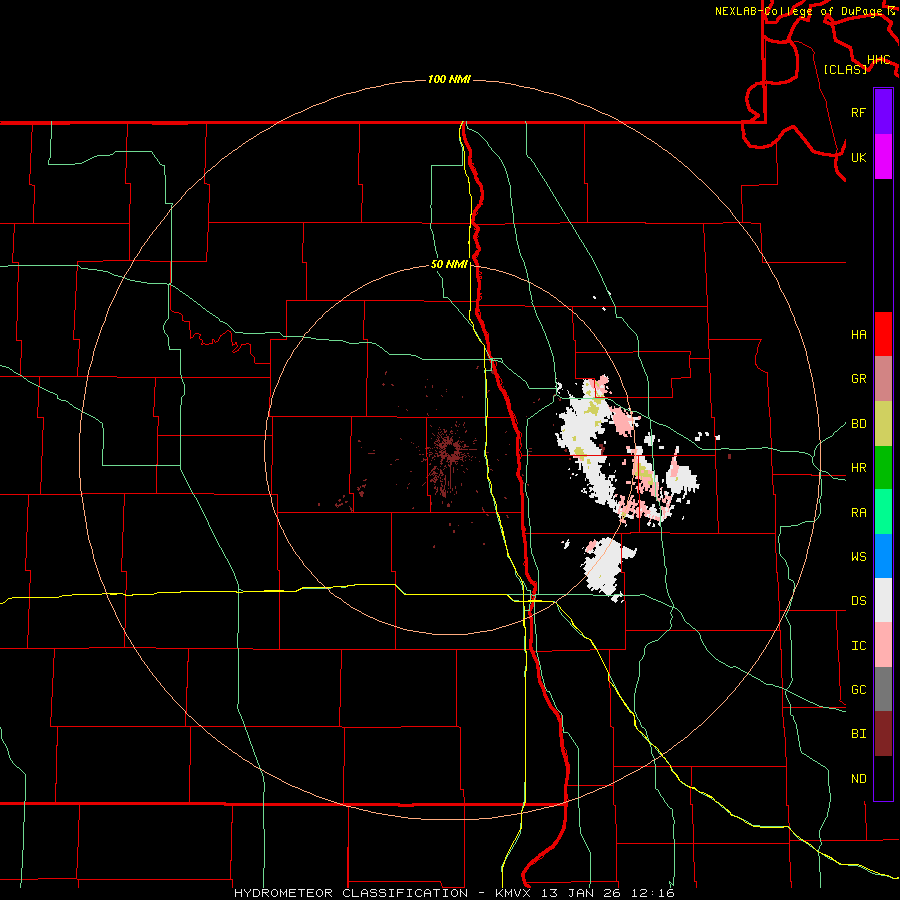Click the 'DS' legend label

point(858,601)
